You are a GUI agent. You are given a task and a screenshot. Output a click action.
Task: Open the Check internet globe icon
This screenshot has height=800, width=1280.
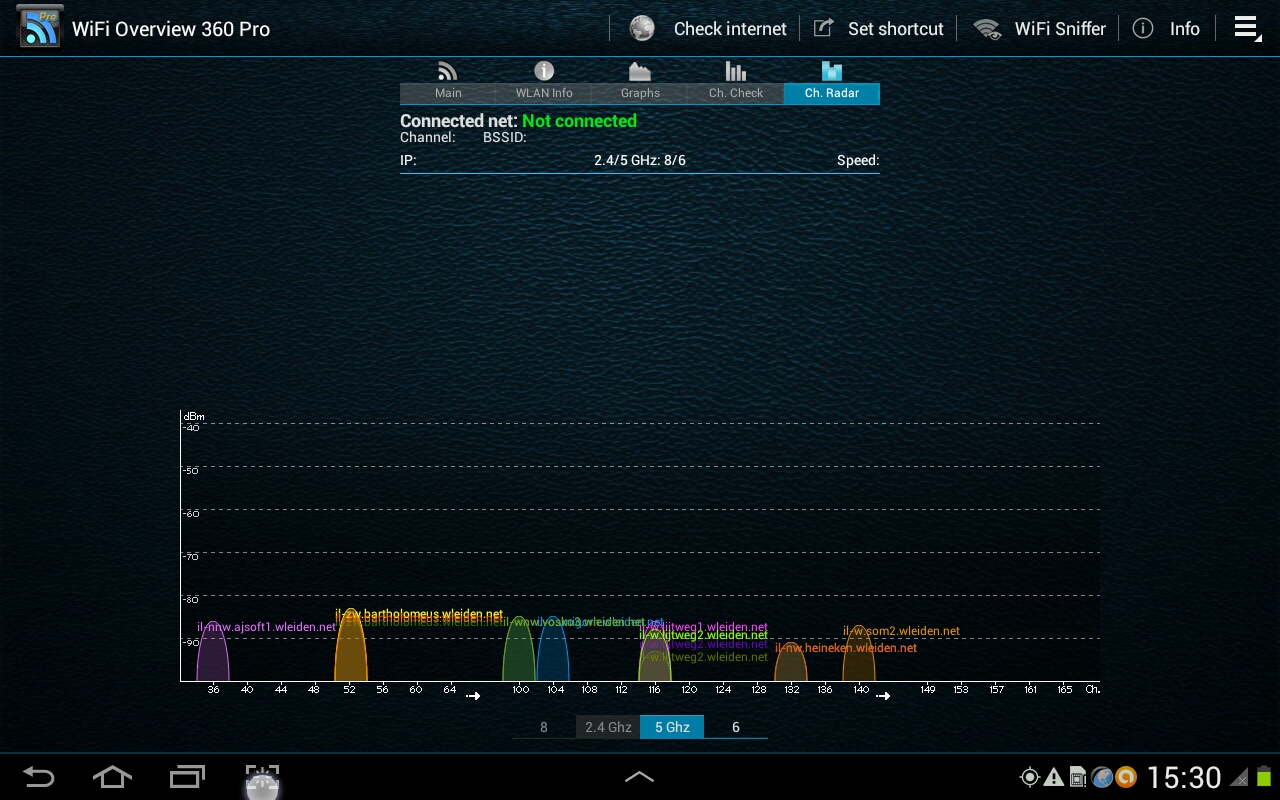(642, 28)
